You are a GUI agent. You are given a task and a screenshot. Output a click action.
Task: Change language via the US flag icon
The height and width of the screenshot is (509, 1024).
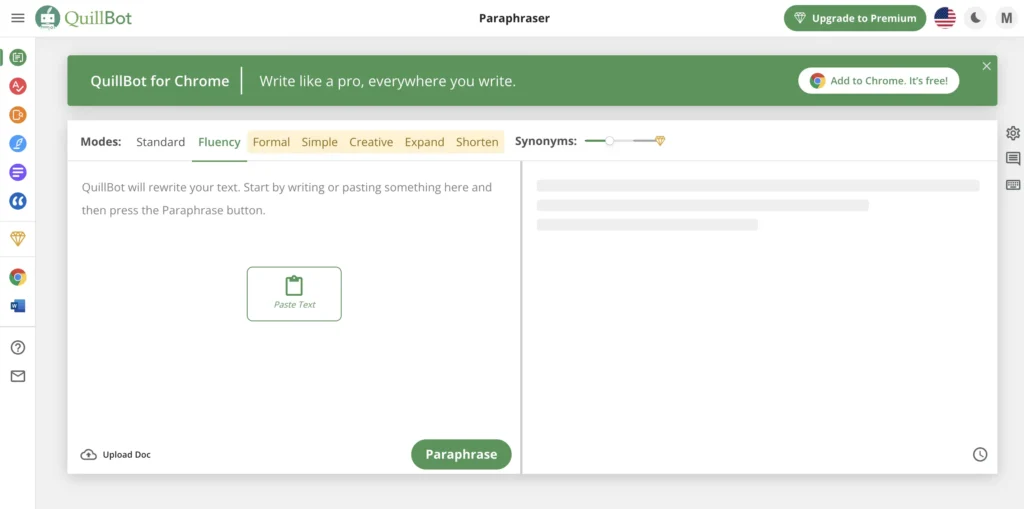click(945, 18)
